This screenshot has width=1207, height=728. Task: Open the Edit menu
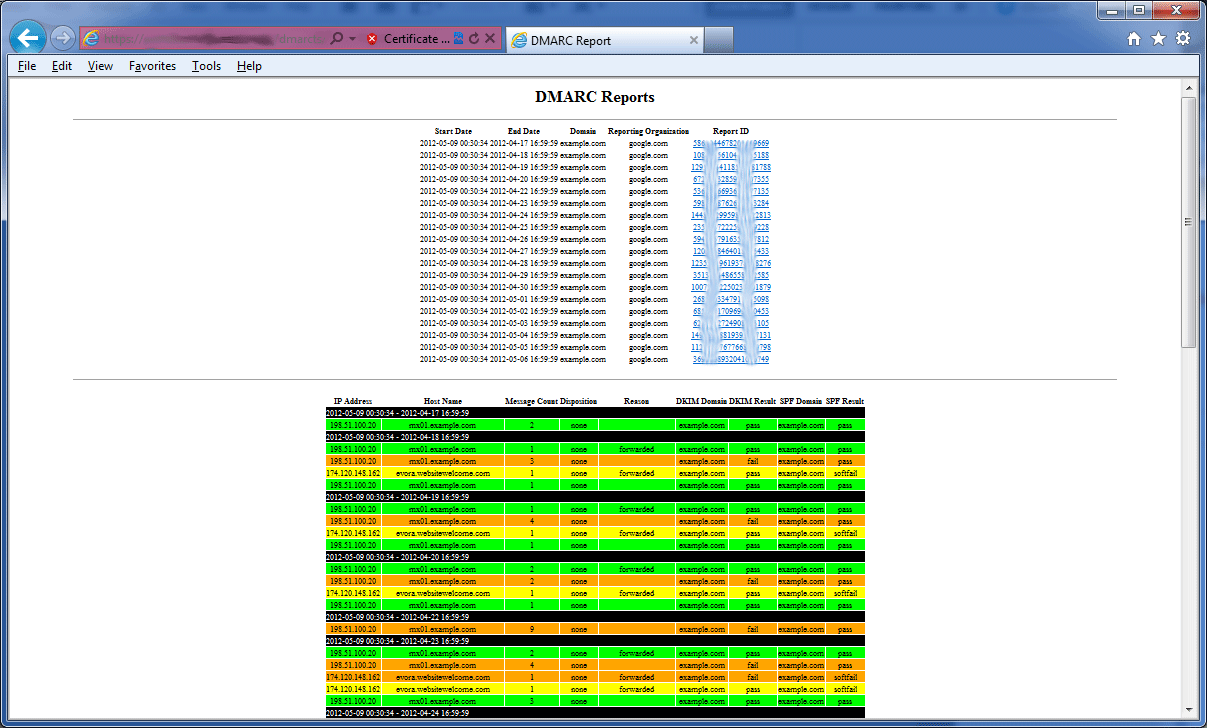click(x=62, y=66)
